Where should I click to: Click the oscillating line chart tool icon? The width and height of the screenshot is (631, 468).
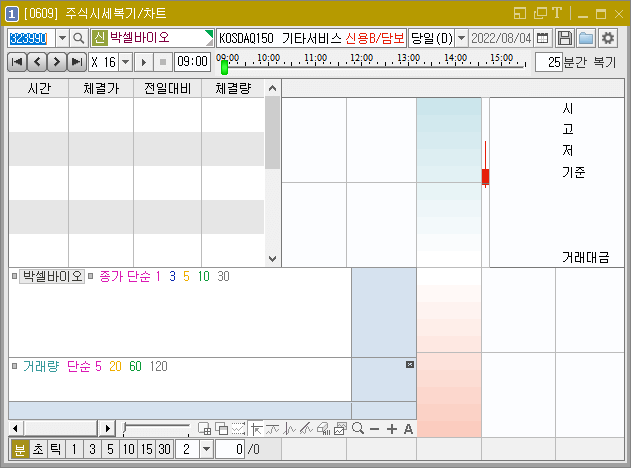click(x=290, y=429)
